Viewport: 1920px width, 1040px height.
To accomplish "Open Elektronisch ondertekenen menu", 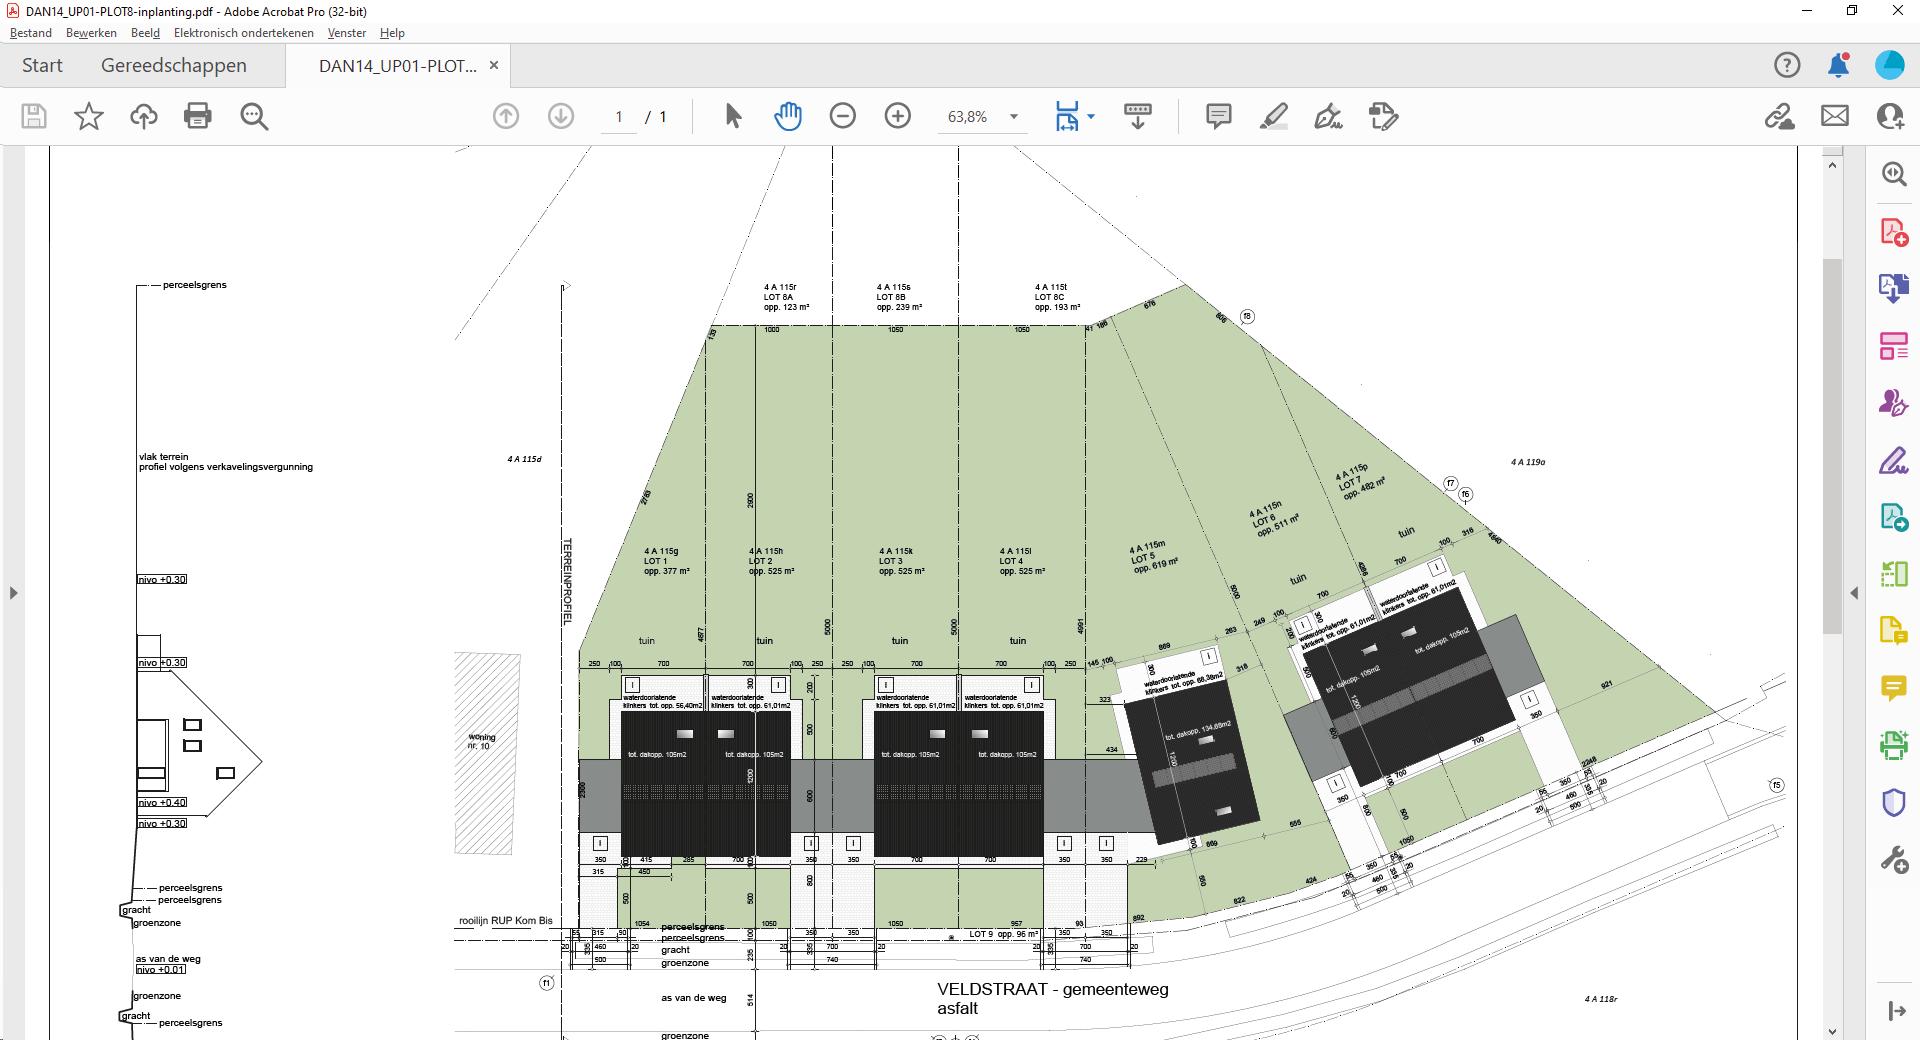I will click(x=244, y=33).
